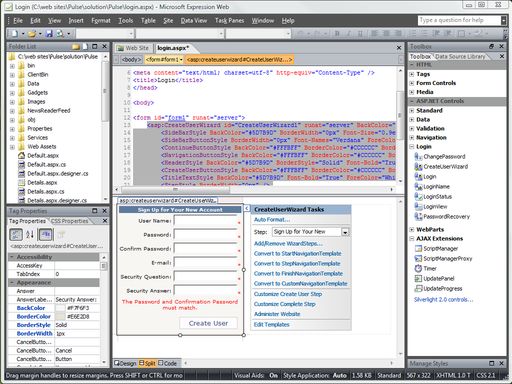This screenshot has width=512, height=384.
Task: Click the New Page toolbar icon
Action: point(14,34)
